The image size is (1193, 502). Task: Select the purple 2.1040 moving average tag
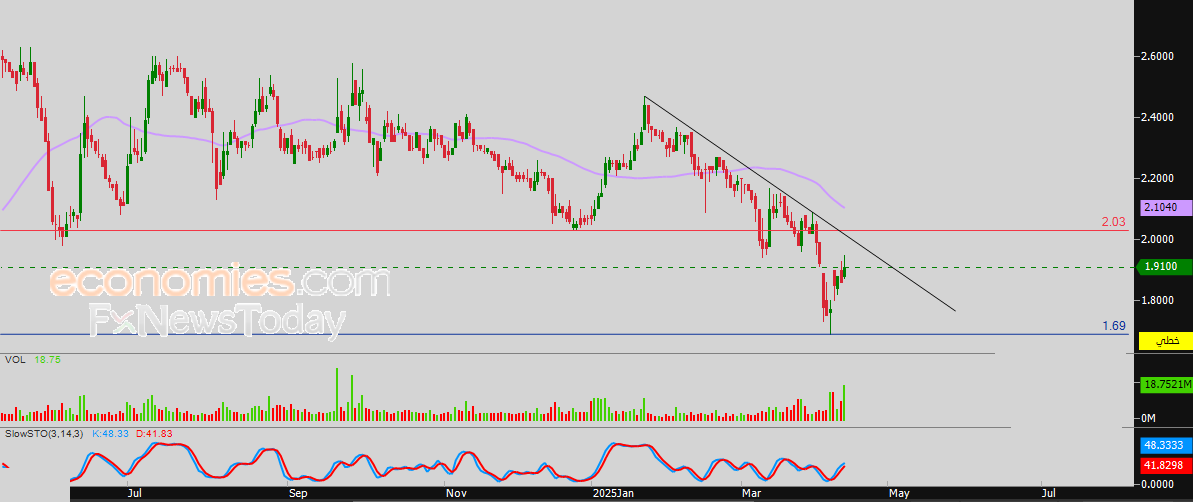[1165, 207]
